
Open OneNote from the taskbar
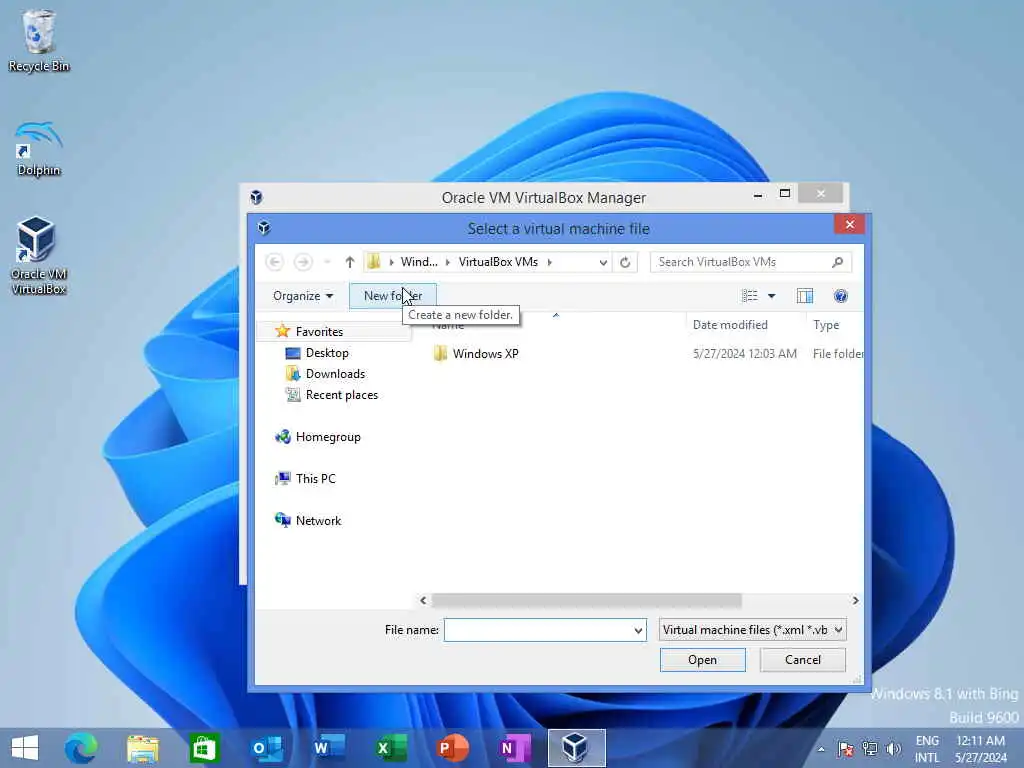tap(515, 748)
